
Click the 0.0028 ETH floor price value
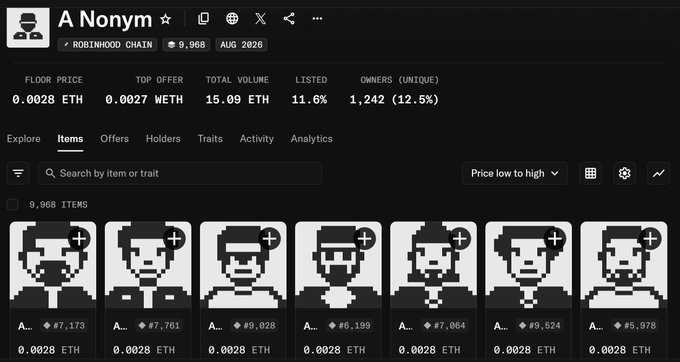coord(47,100)
